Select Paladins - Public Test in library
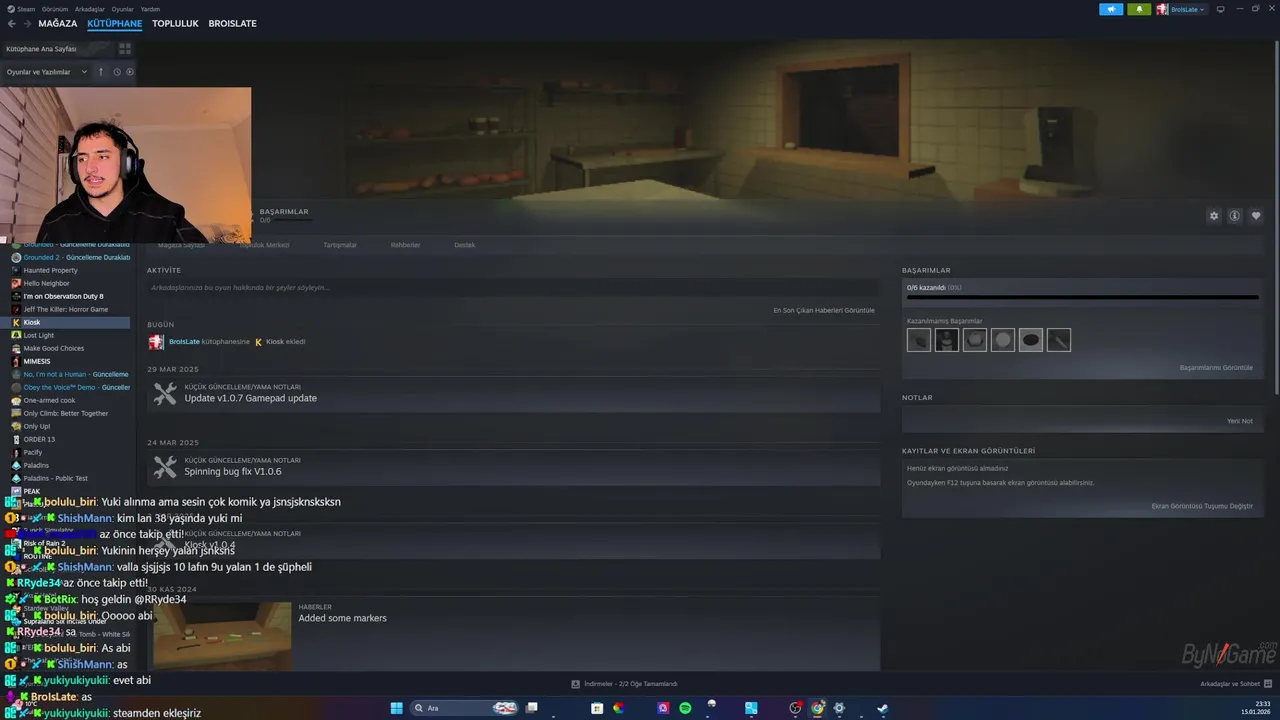 pos(55,478)
